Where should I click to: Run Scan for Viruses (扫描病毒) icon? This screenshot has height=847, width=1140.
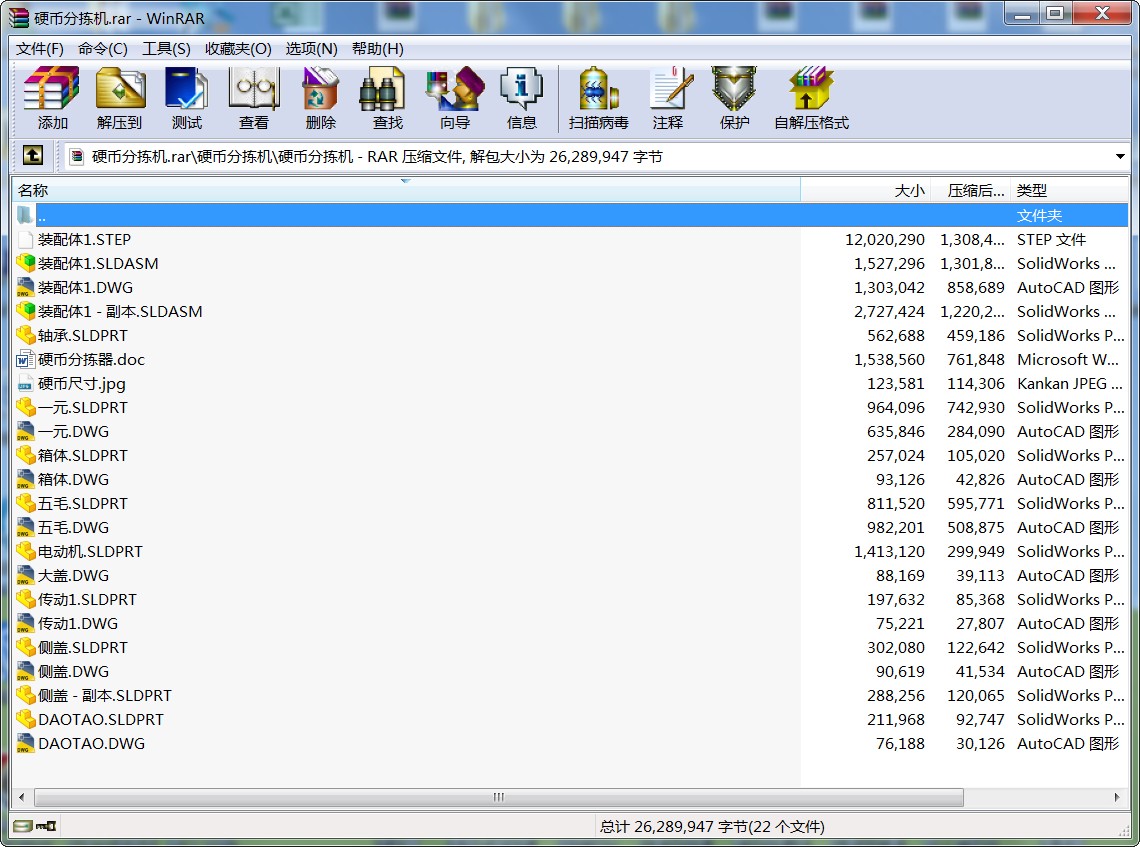tap(598, 98)
